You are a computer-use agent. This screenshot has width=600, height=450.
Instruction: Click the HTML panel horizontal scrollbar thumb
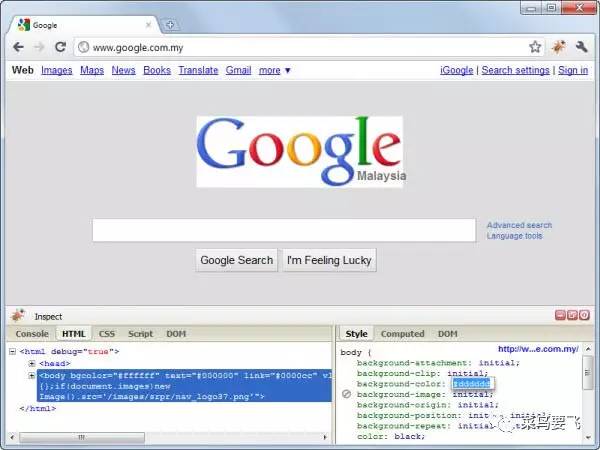point(82,437)
